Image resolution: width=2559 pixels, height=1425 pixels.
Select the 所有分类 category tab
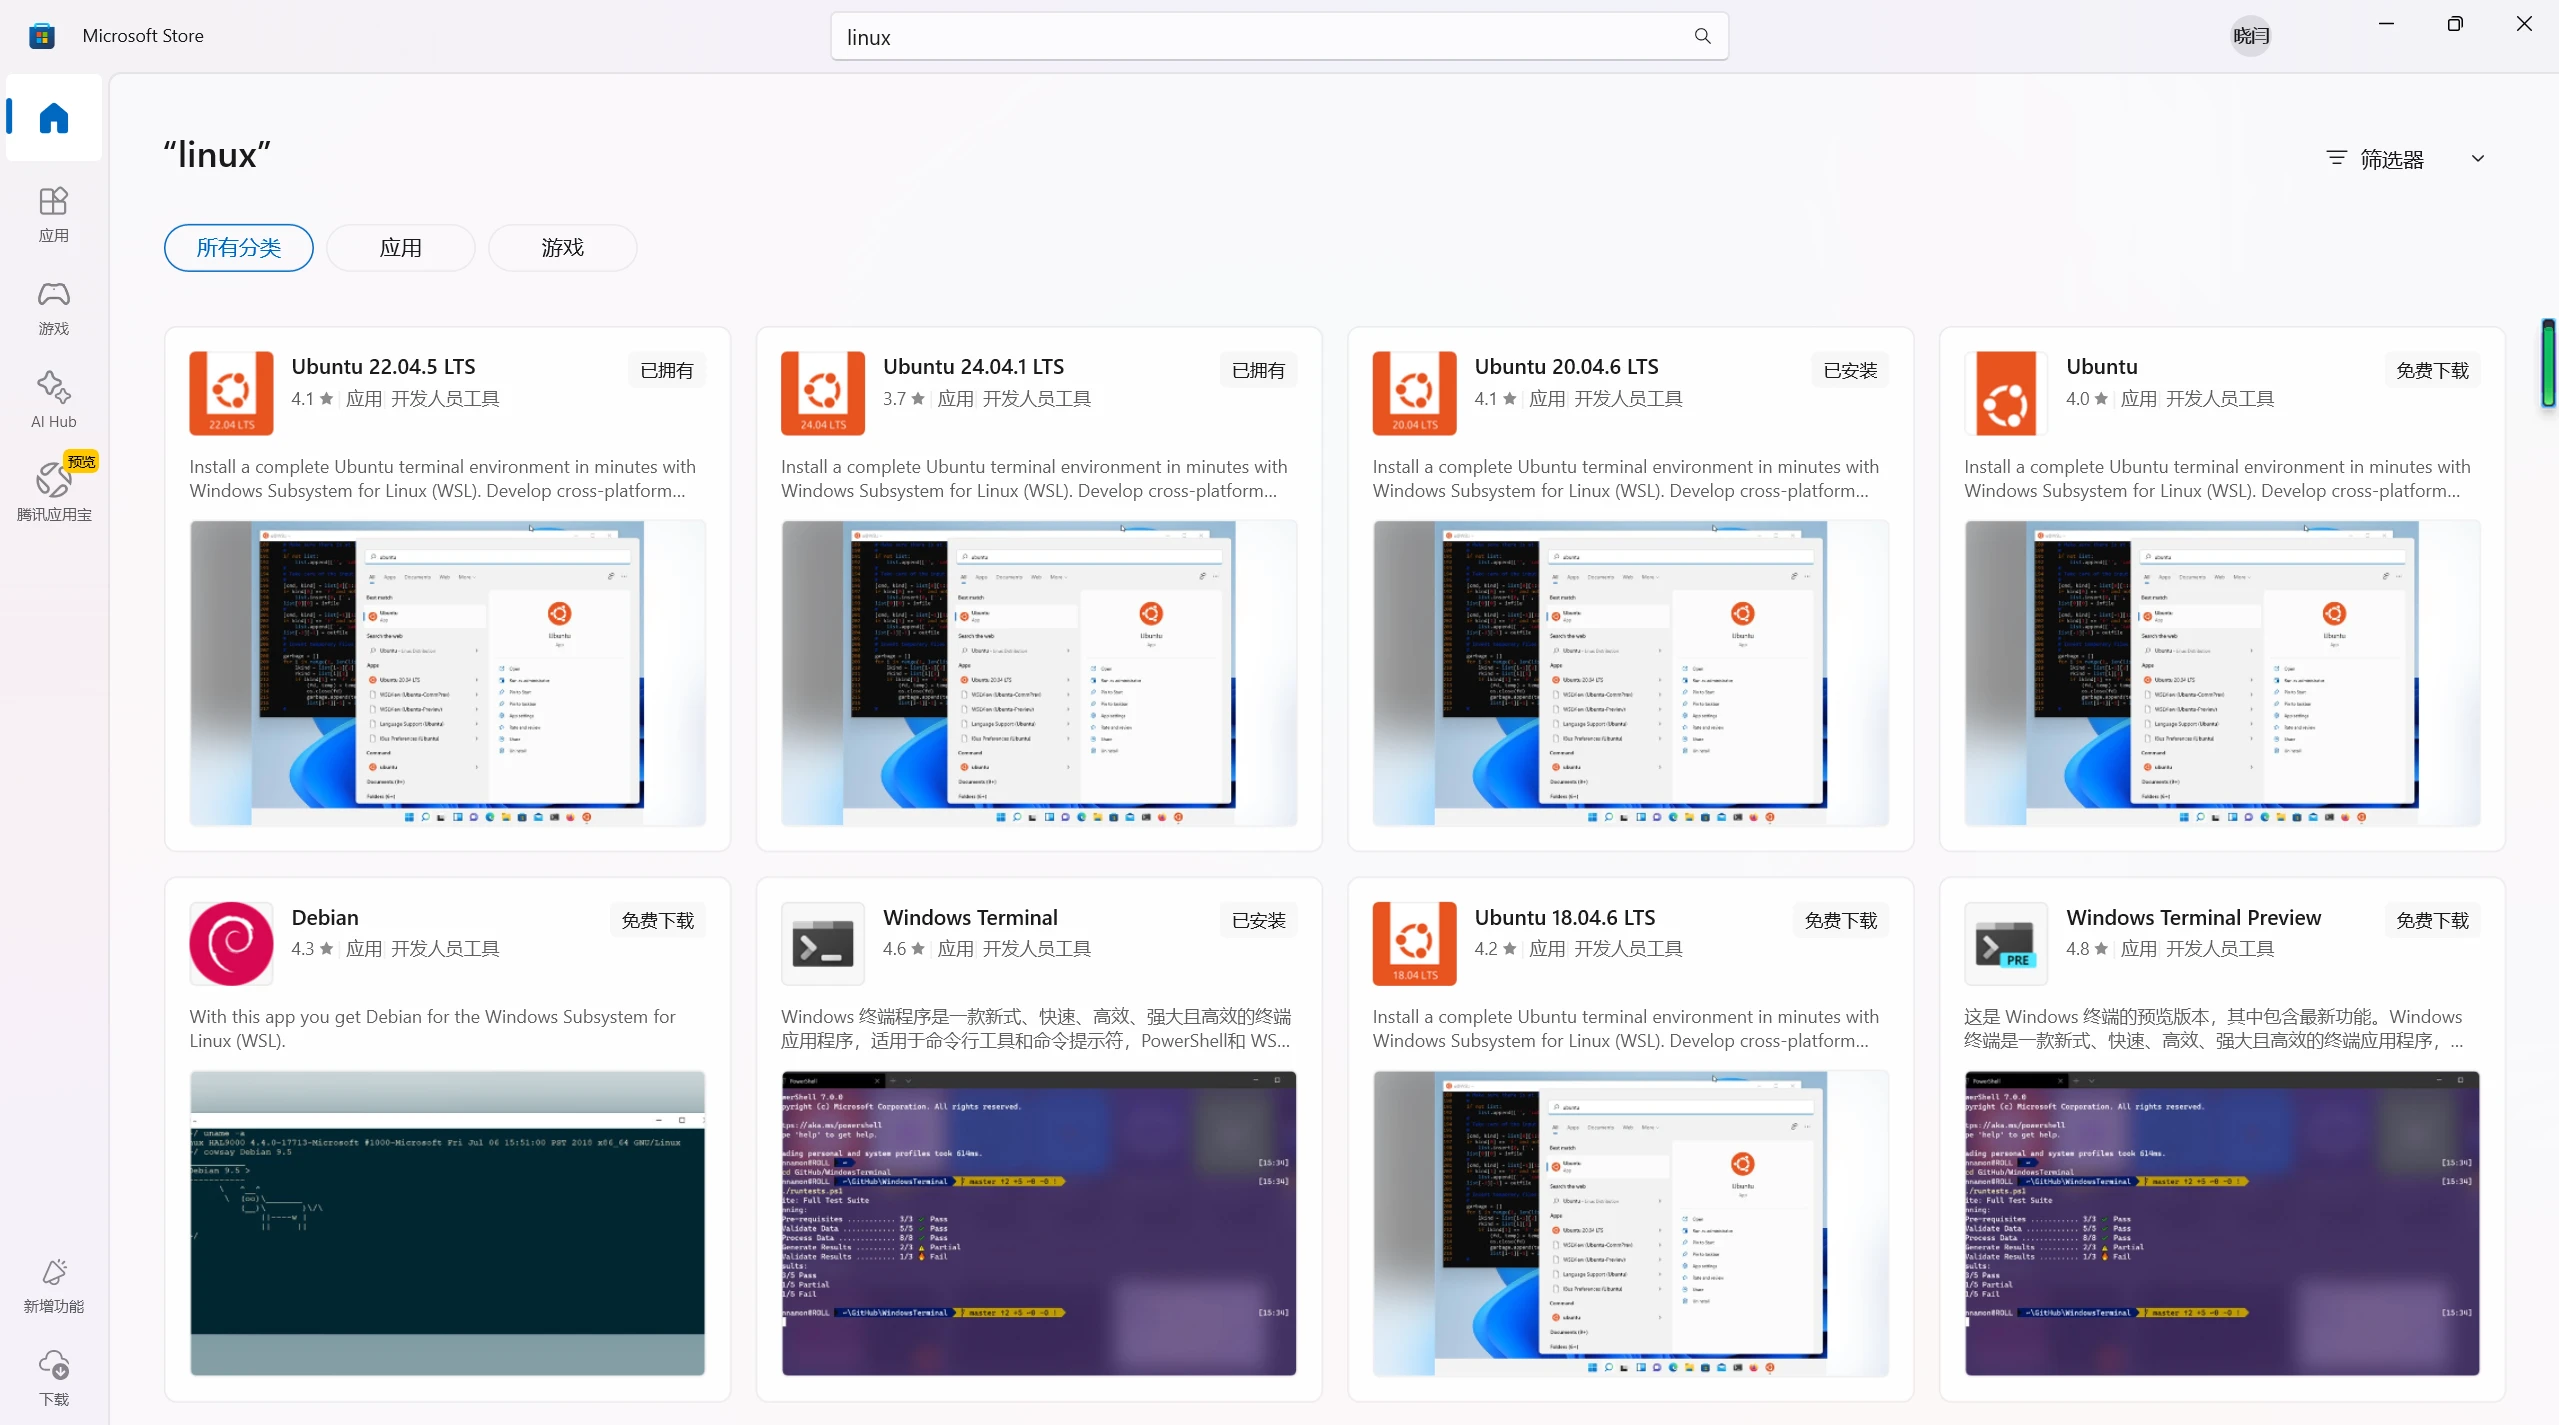[x=238, y=247]
